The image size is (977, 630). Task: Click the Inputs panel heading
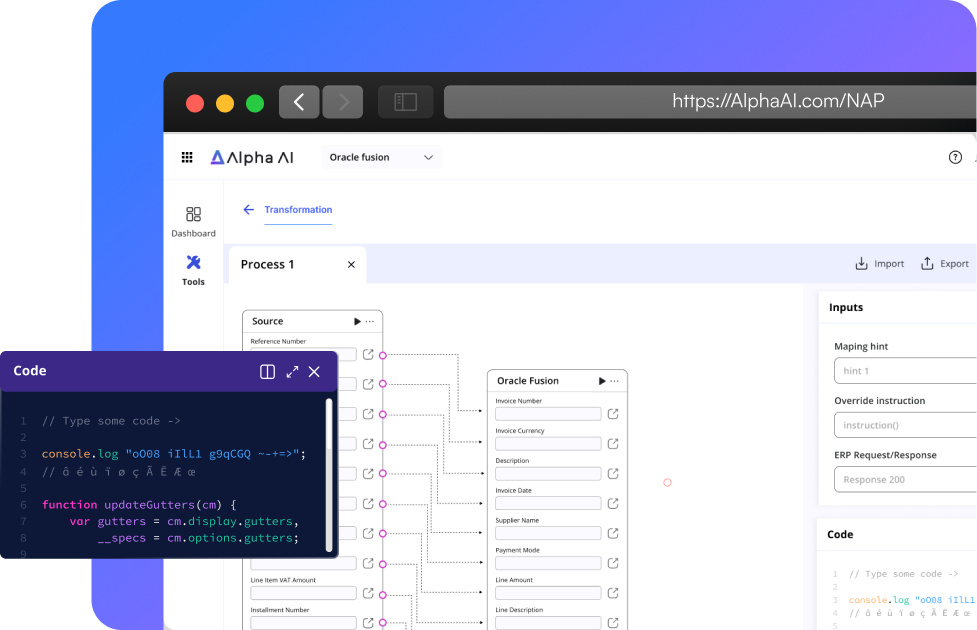846,307
